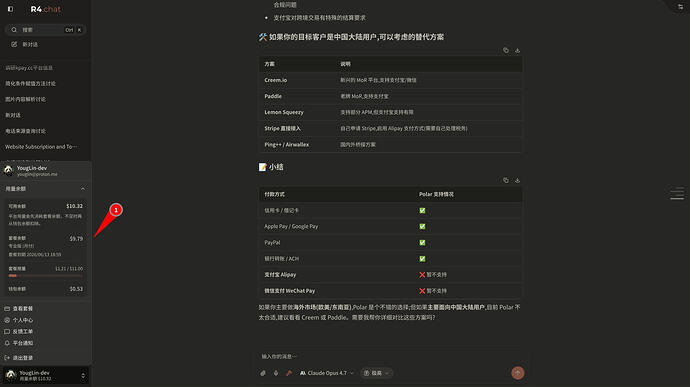Copy the Polar support summary table
This screenshot has width=690, height=387.
tap(506, 181)
